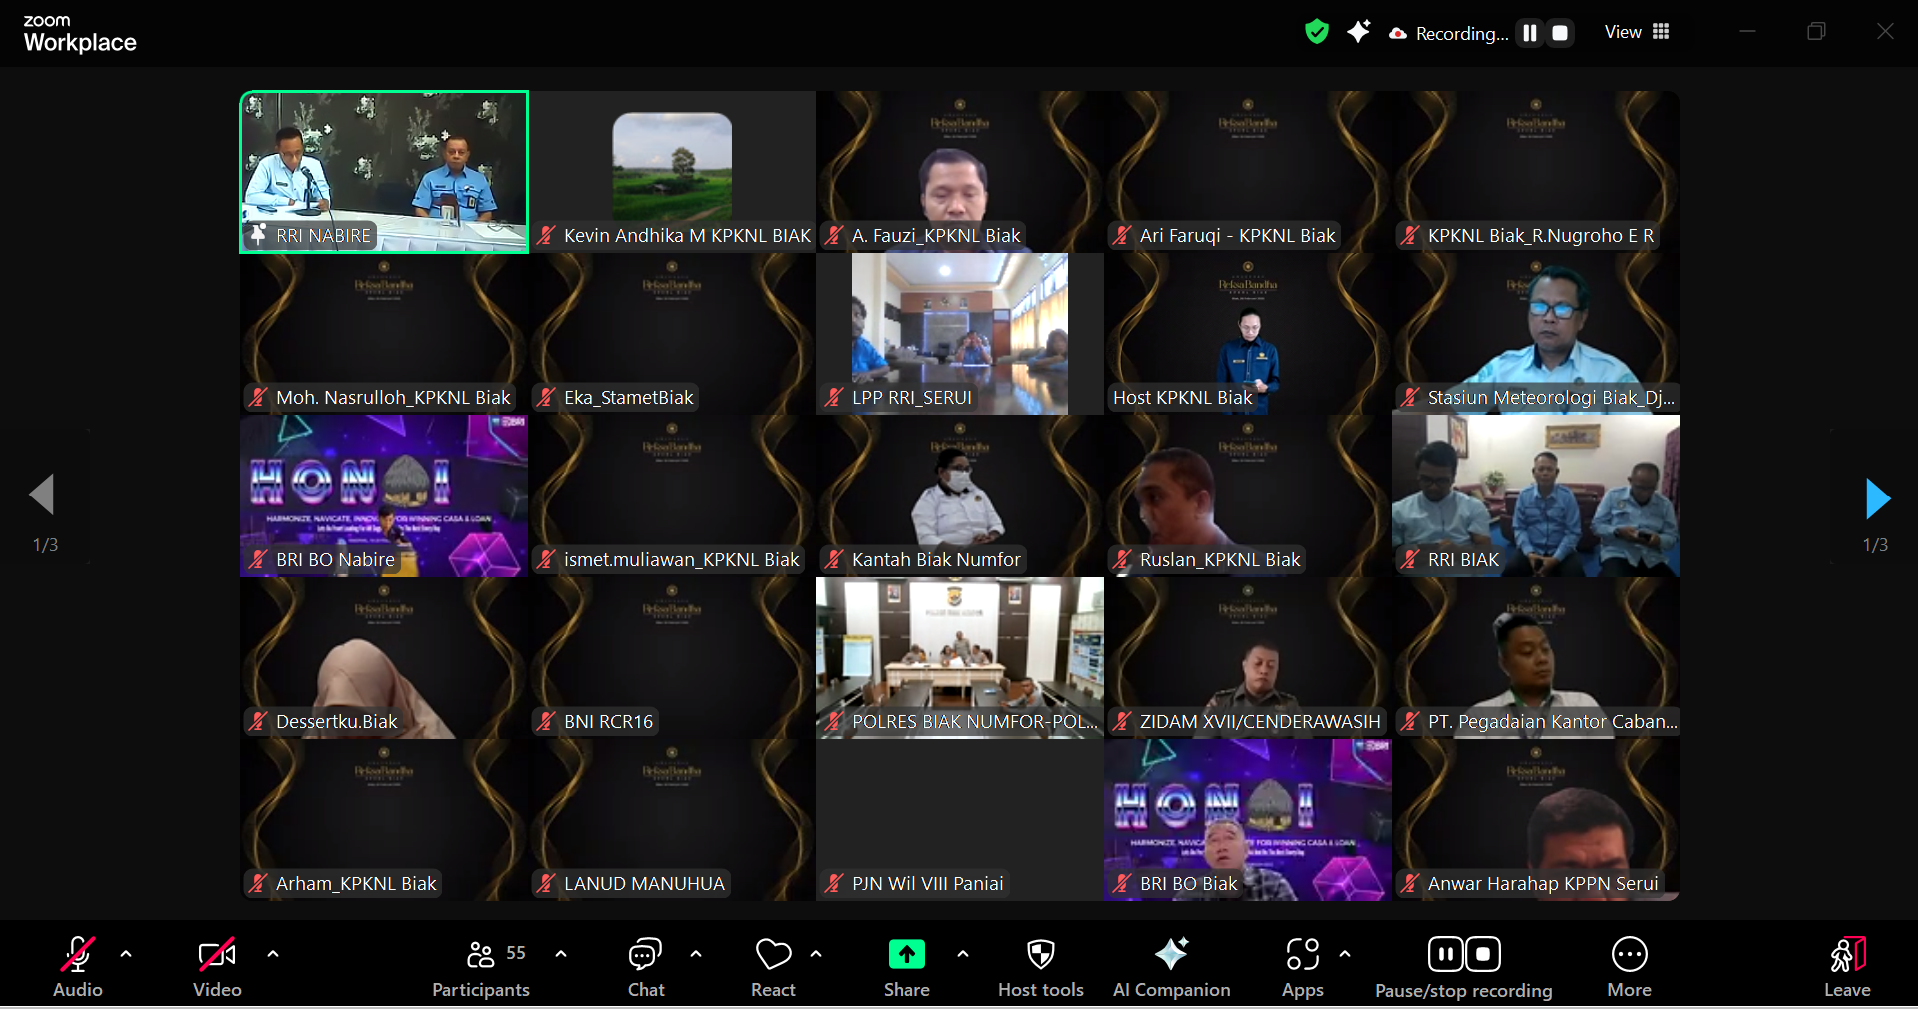Image resolution: width=1918 pixels, height=1009 pixels.
Task: Start screen sharing with Share button
Action: (x=906, y=967)
